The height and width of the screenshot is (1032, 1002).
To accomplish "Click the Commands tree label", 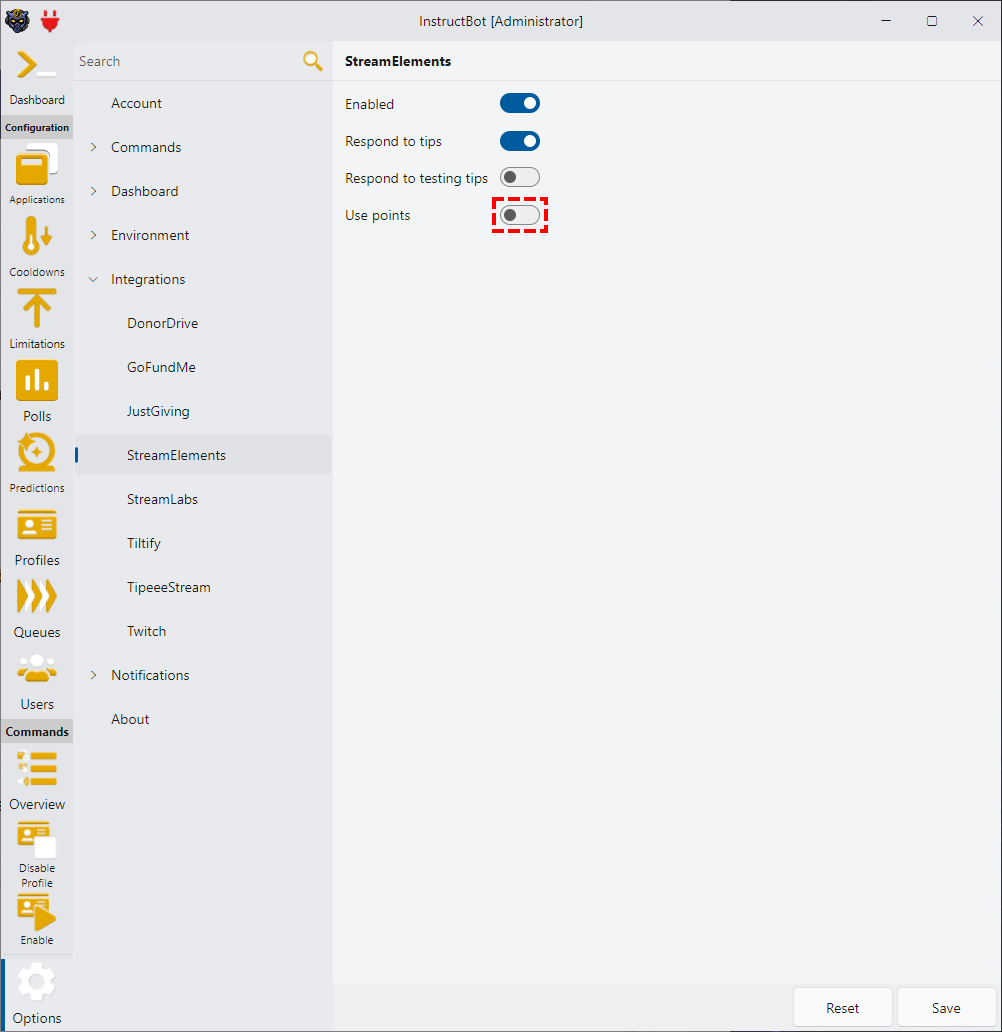I will pyautogui.click(x=146, y=147).
